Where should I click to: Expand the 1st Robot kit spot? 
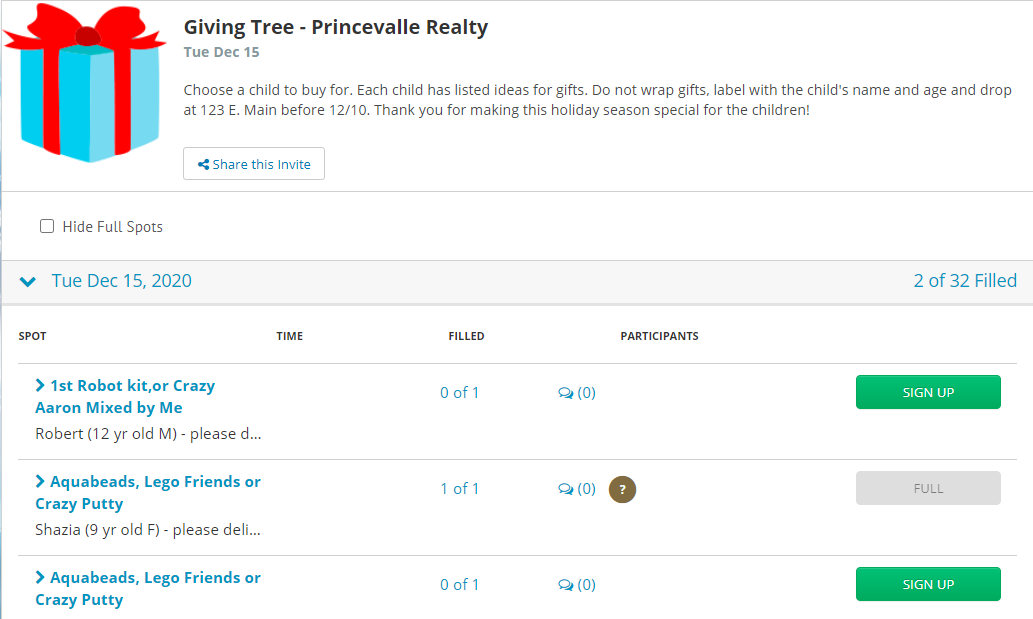40,385
